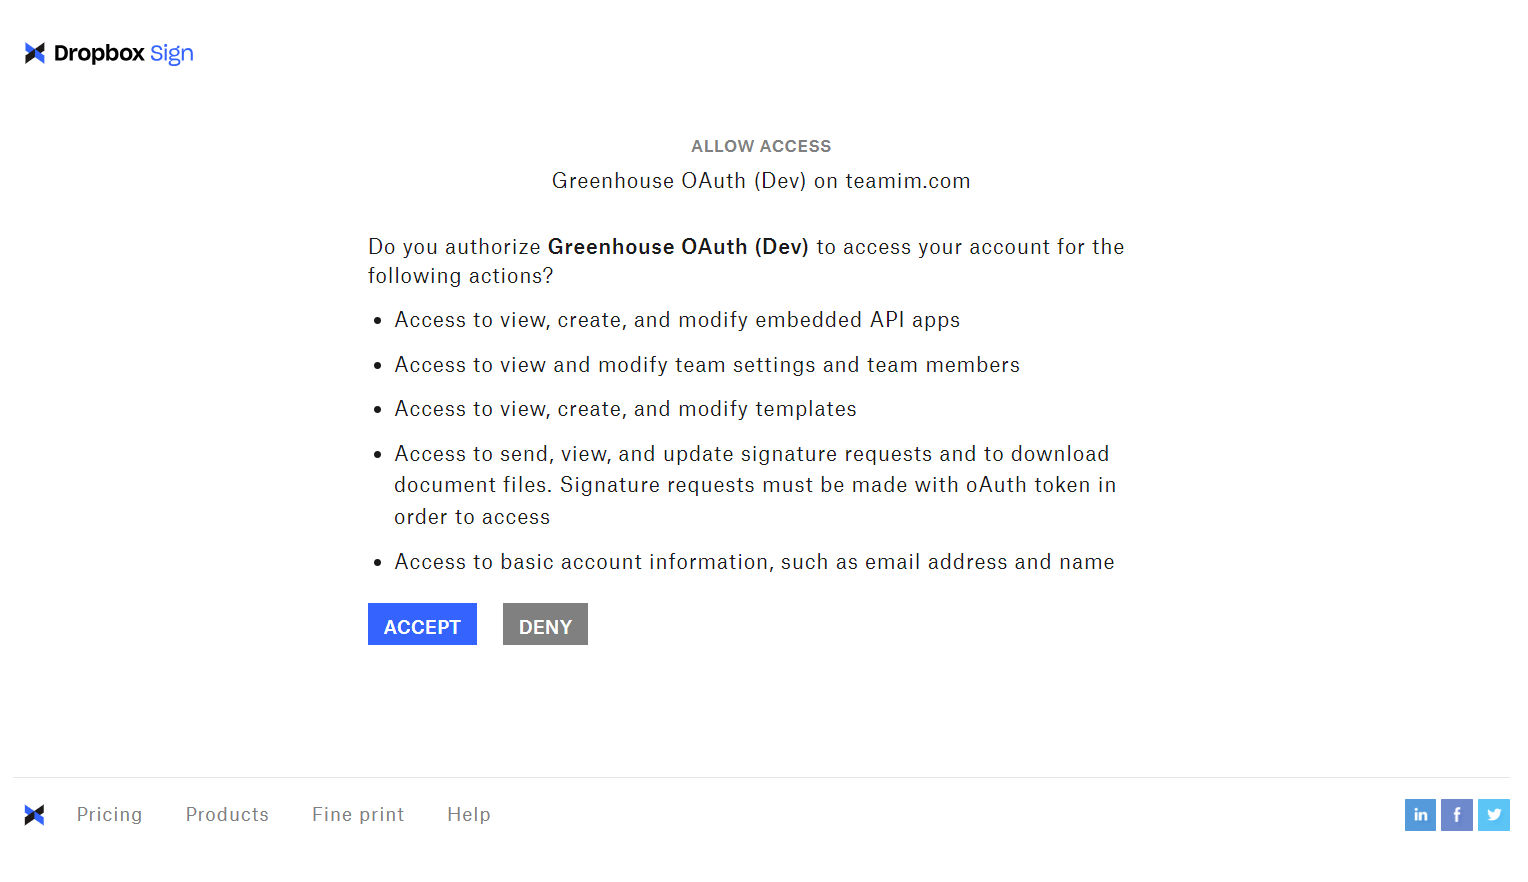
Task: Open the Twitter social icon
Action: [x=1494, y=815]
